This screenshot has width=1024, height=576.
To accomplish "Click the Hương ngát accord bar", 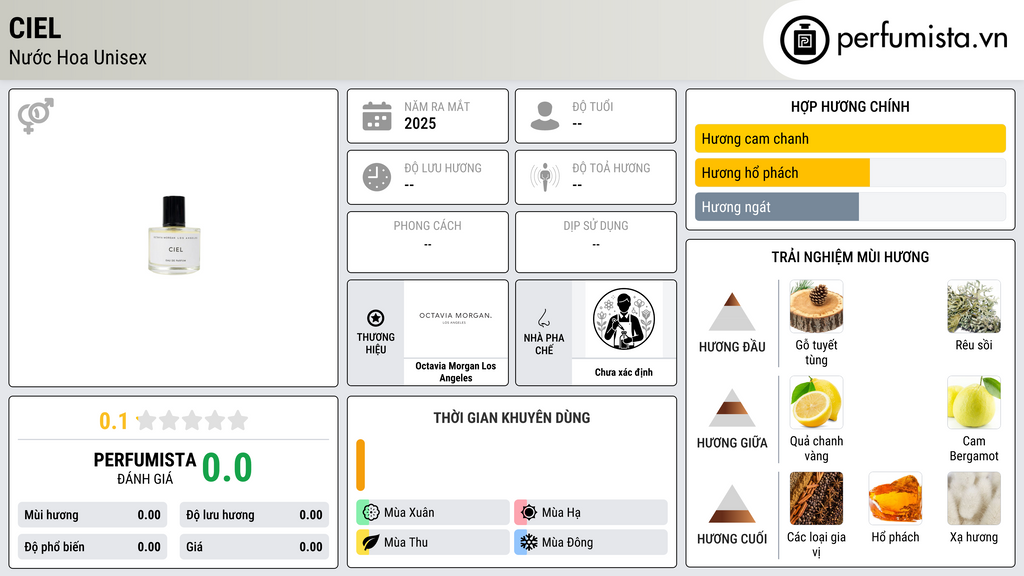I will point(850,207).
